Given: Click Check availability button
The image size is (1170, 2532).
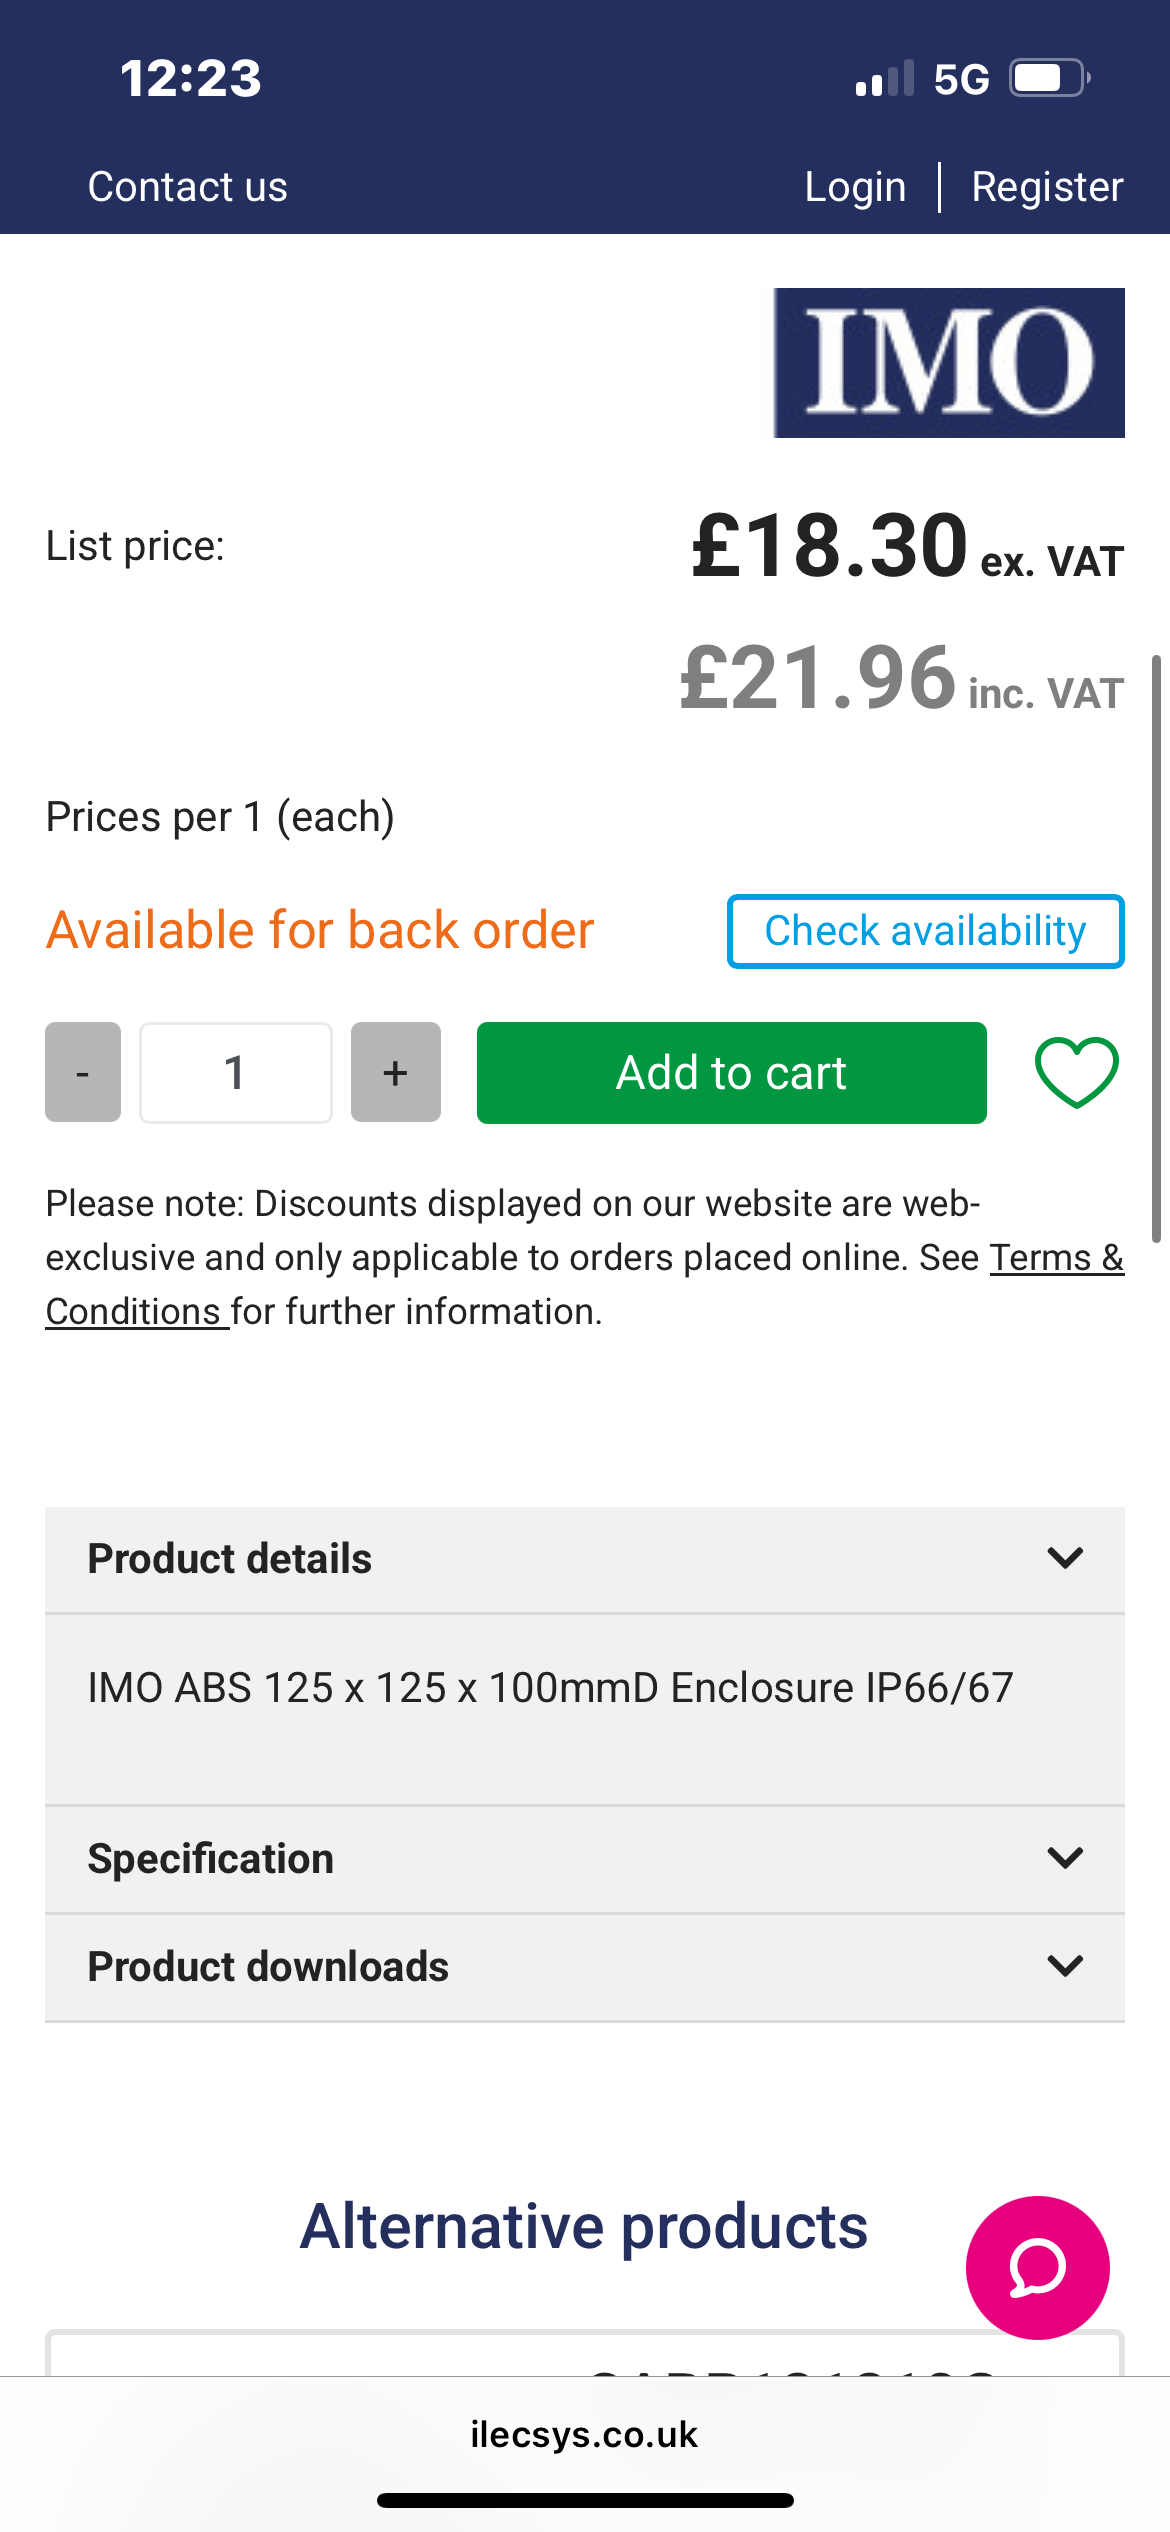Looking at the screenshot, I should (x=925, y=931).
